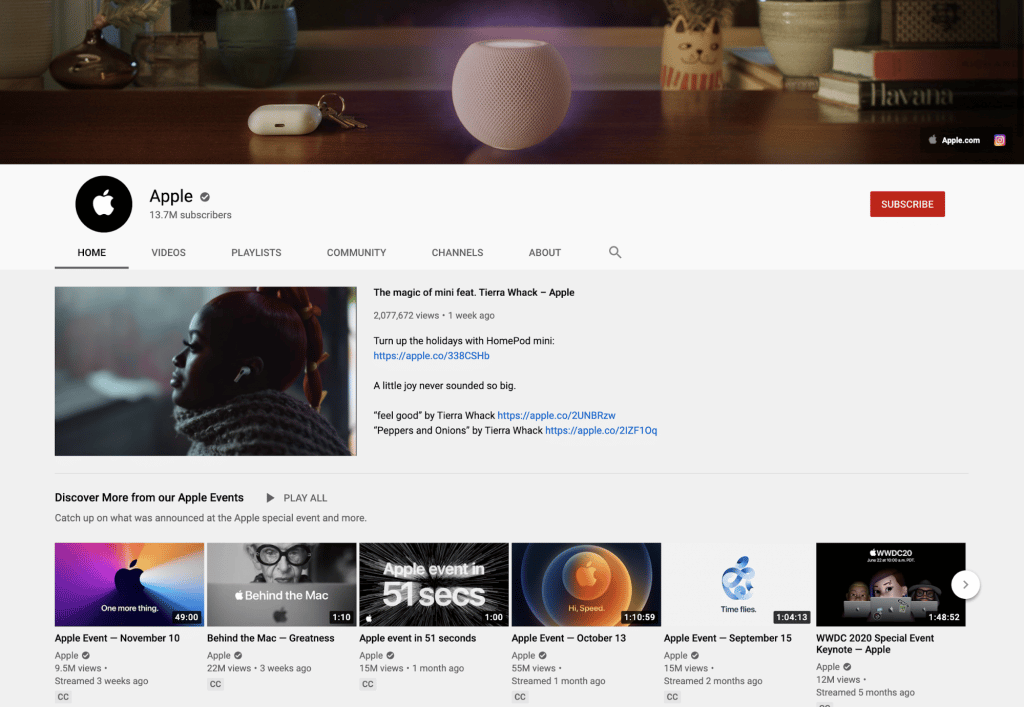Follow the apple.co/338CSHb link
1024x707 pixels.
pos(431,356)
